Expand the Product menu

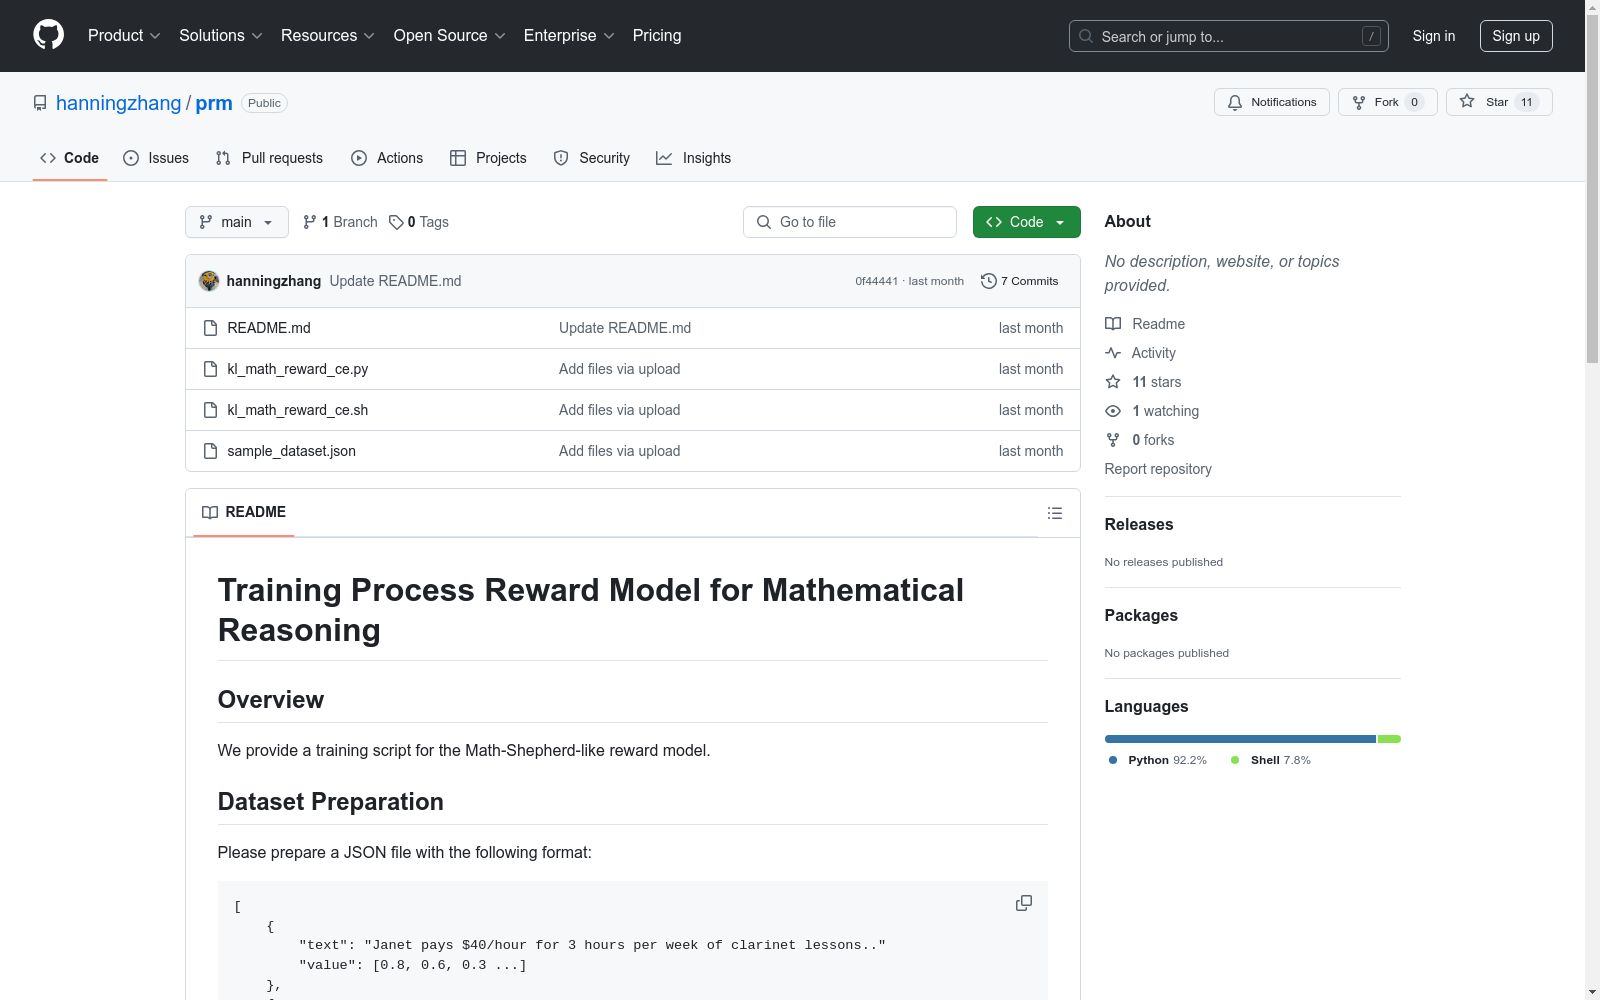[124, 36]
